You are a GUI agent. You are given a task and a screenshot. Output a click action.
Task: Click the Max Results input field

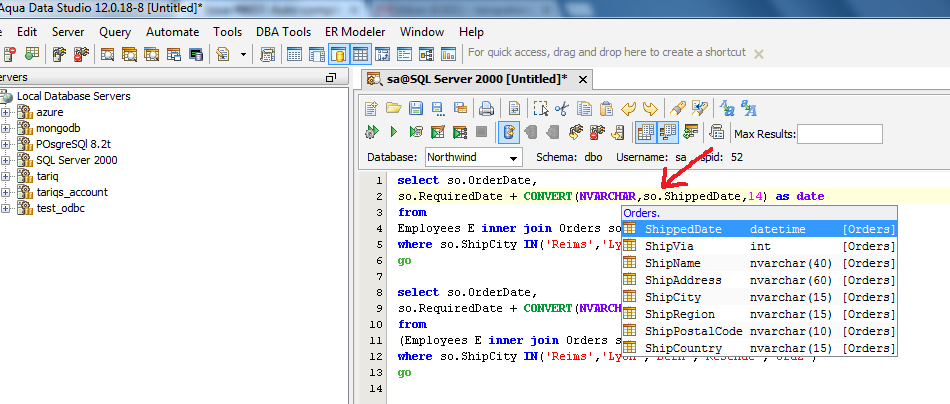[840, 134]
